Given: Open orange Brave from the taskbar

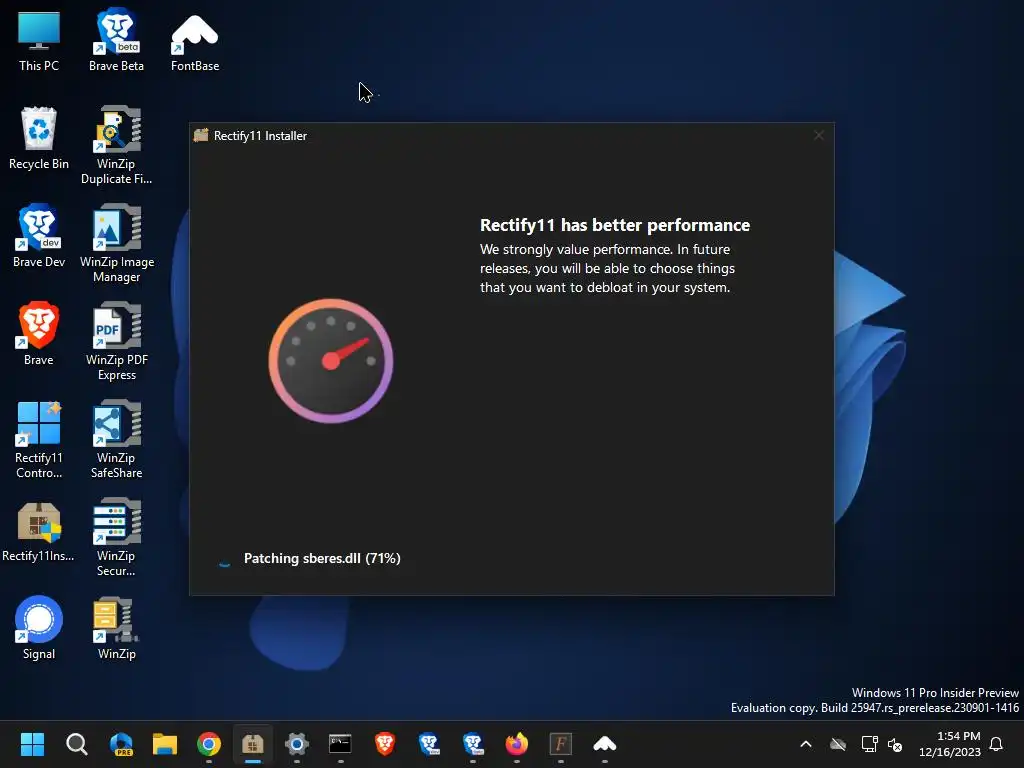Looking at the screenshot, I should [x=385, y=744].
